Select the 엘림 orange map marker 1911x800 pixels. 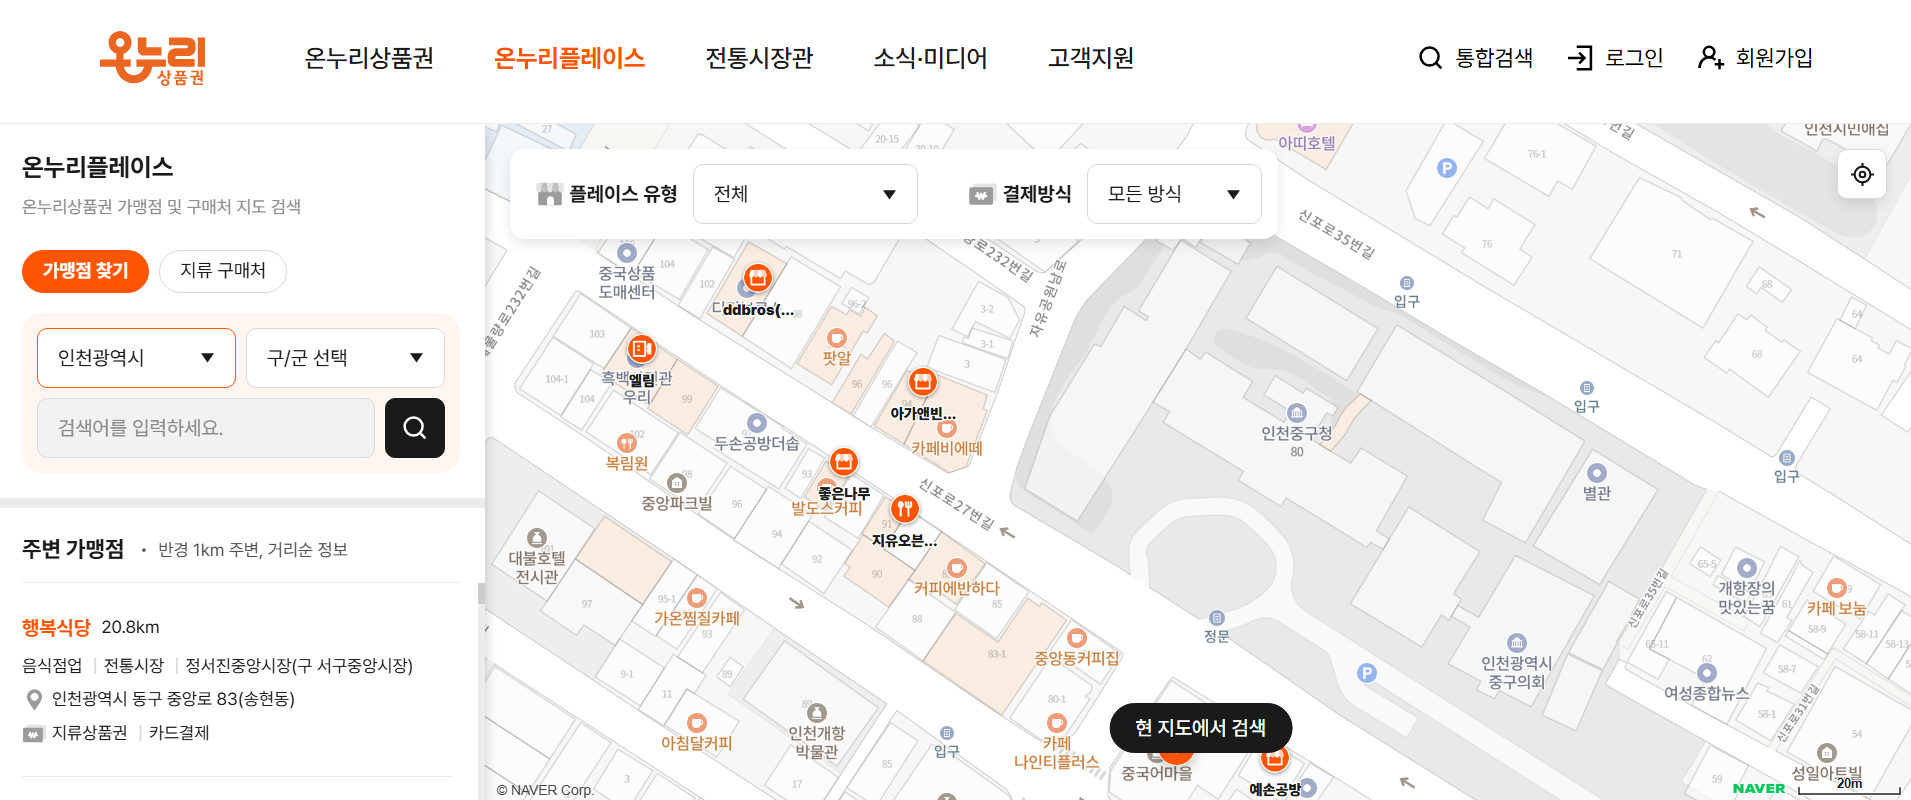click(642, 348)
